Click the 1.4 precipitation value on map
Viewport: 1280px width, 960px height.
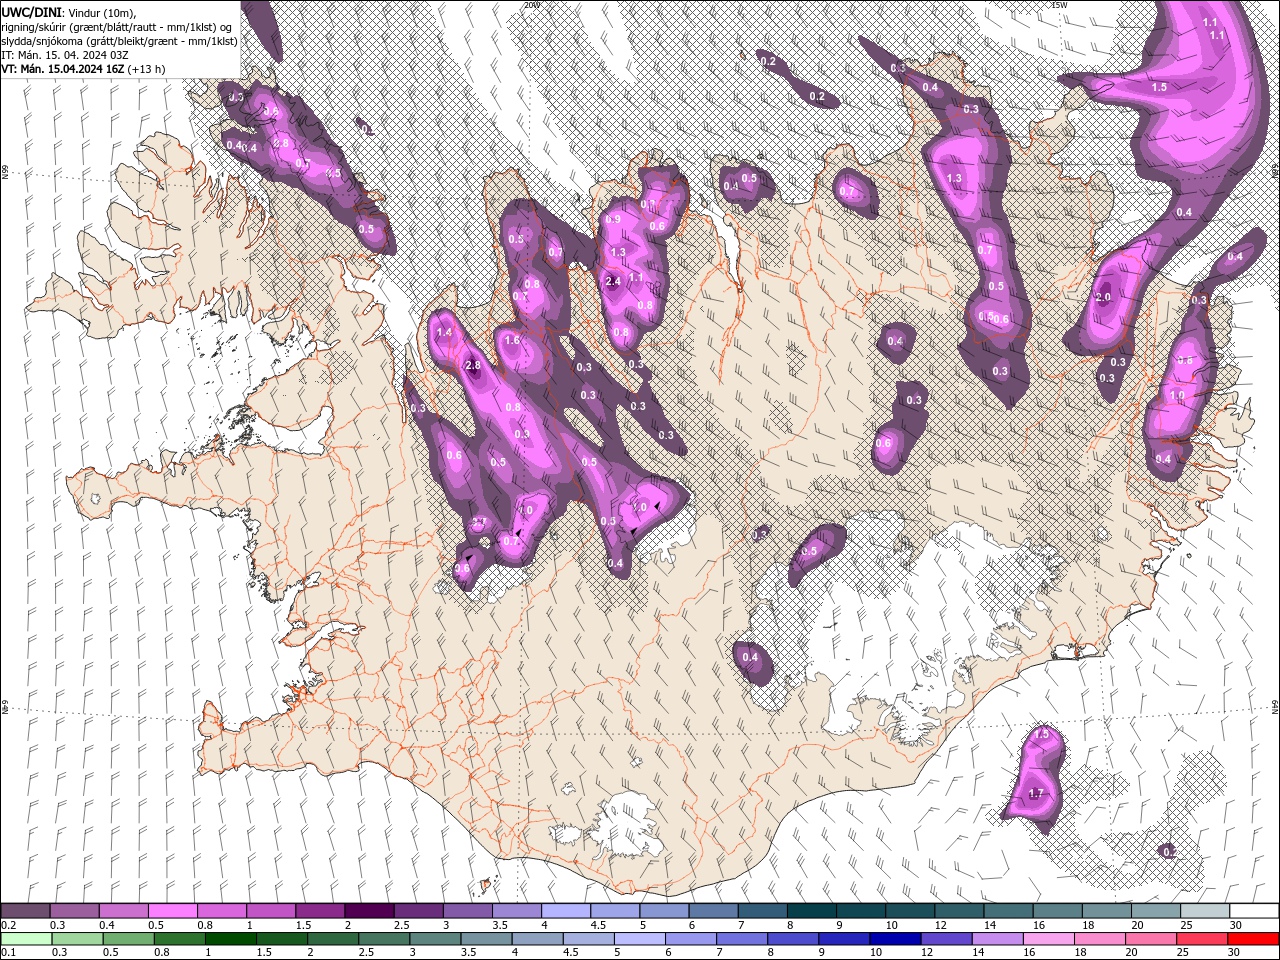[x=444, y=332]
